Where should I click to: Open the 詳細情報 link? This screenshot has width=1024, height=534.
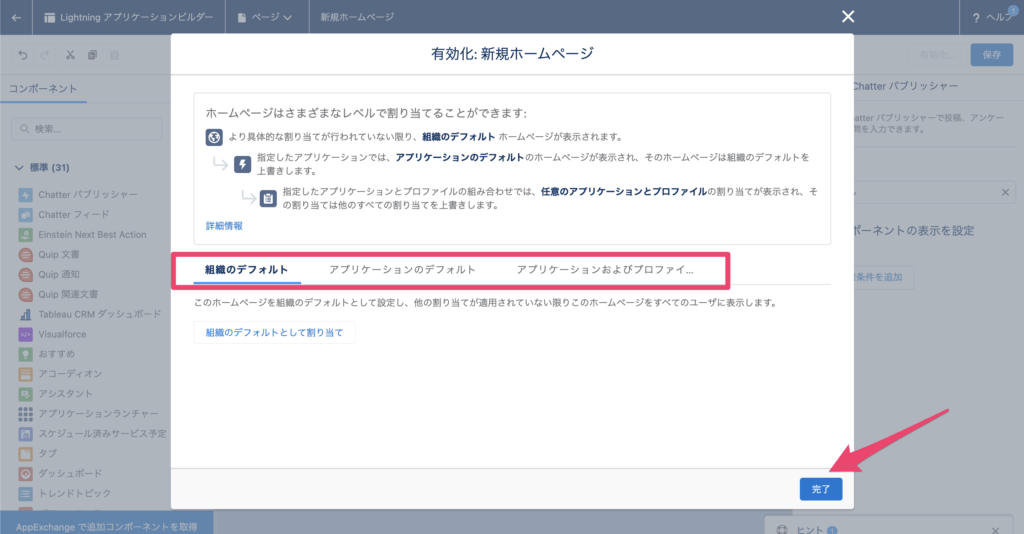224,226
